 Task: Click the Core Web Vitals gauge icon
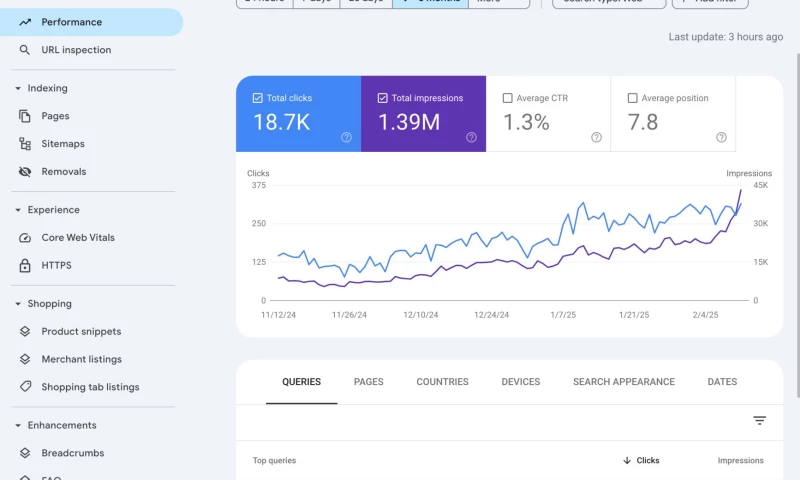(x=25, y=238)
